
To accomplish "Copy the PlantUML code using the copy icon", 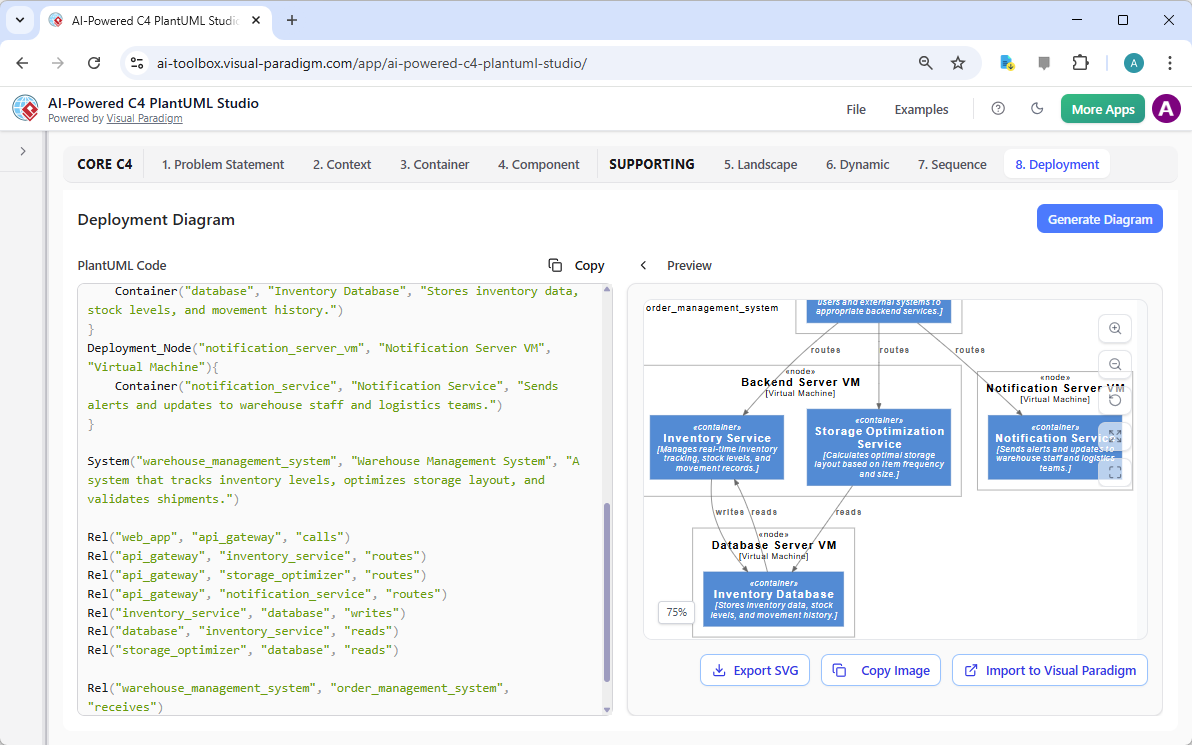I will point(556,265).
